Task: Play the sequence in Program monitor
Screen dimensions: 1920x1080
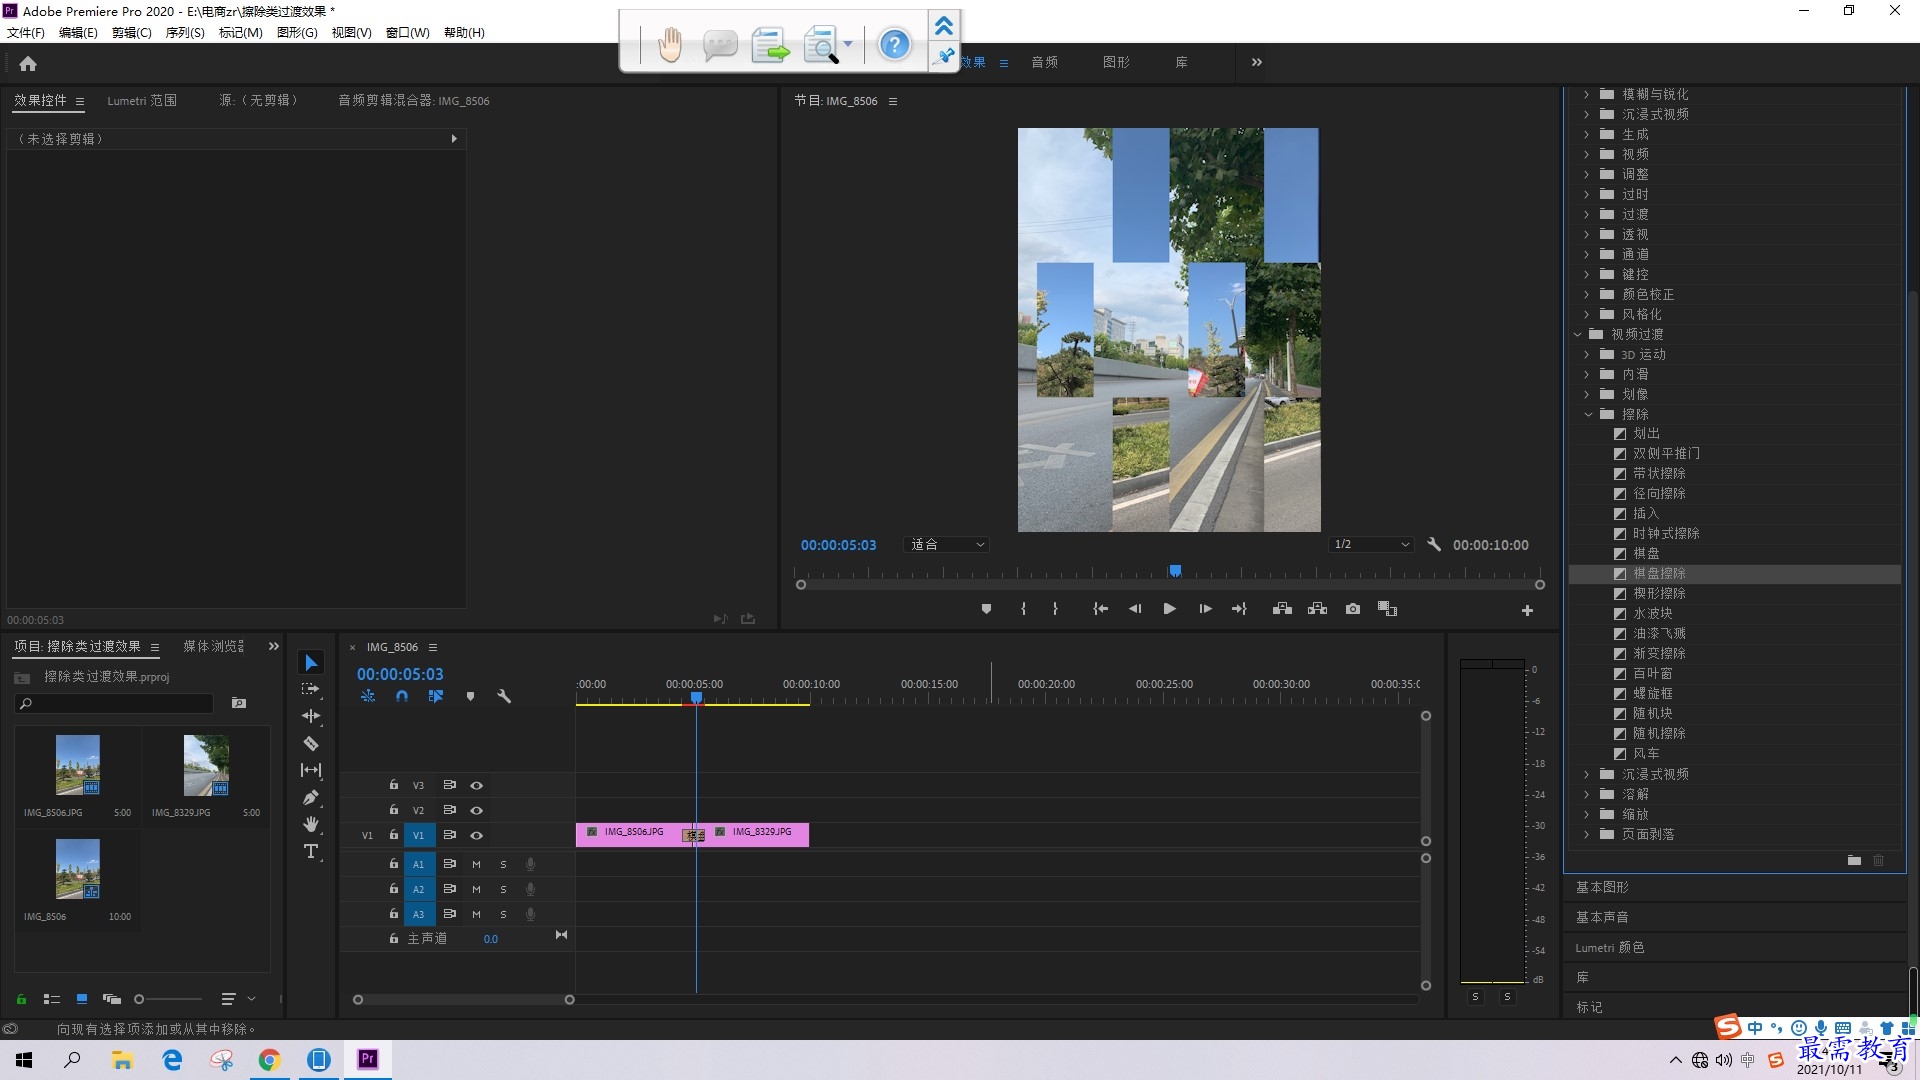Action: (x=1169, y=609)
